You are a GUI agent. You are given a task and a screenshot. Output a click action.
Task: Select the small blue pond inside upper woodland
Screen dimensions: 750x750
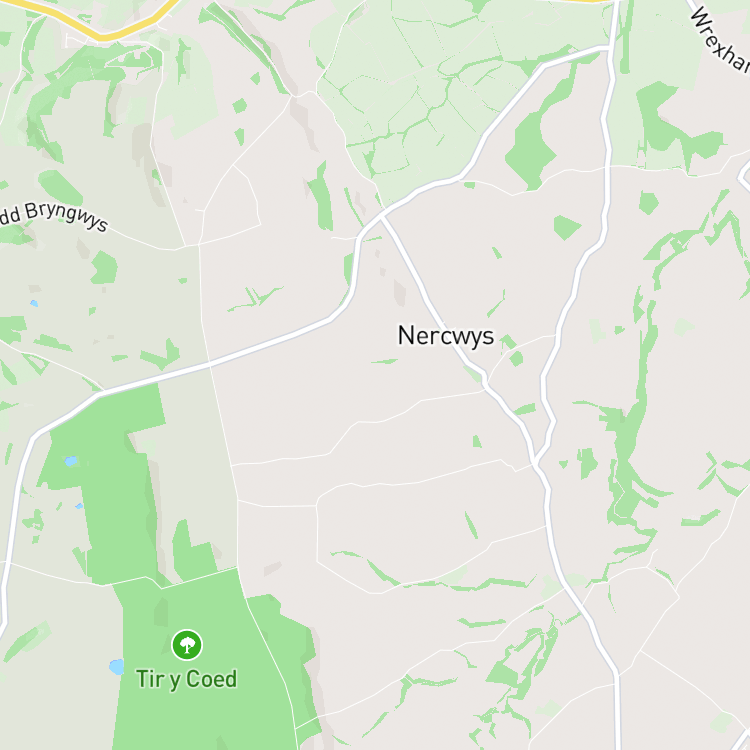click(71, 461)
